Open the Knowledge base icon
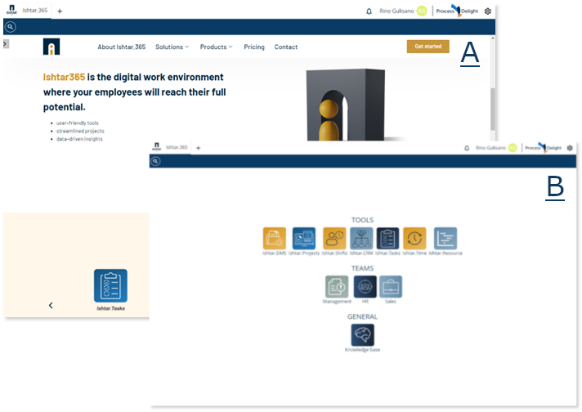This screenshot has height=412, width=582. pos(363,335)
